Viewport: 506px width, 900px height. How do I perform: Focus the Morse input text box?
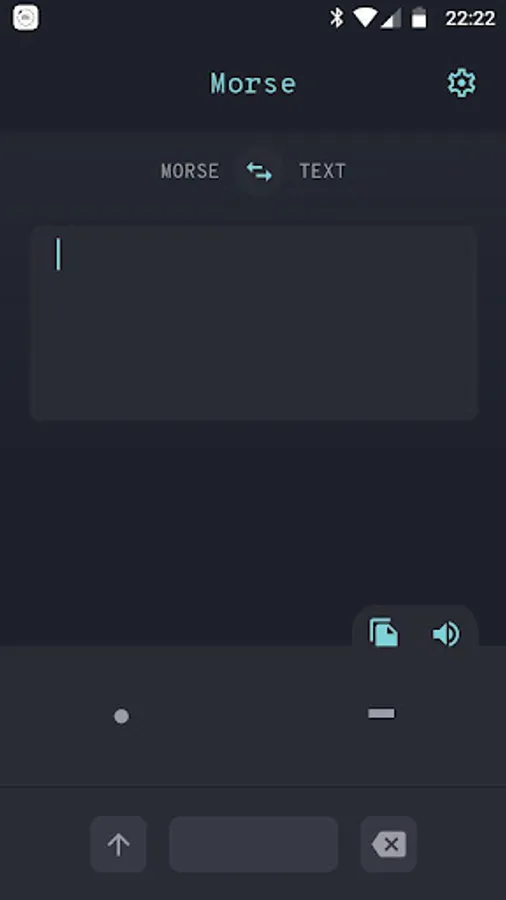pyautogui.click(x=254, y=323)
